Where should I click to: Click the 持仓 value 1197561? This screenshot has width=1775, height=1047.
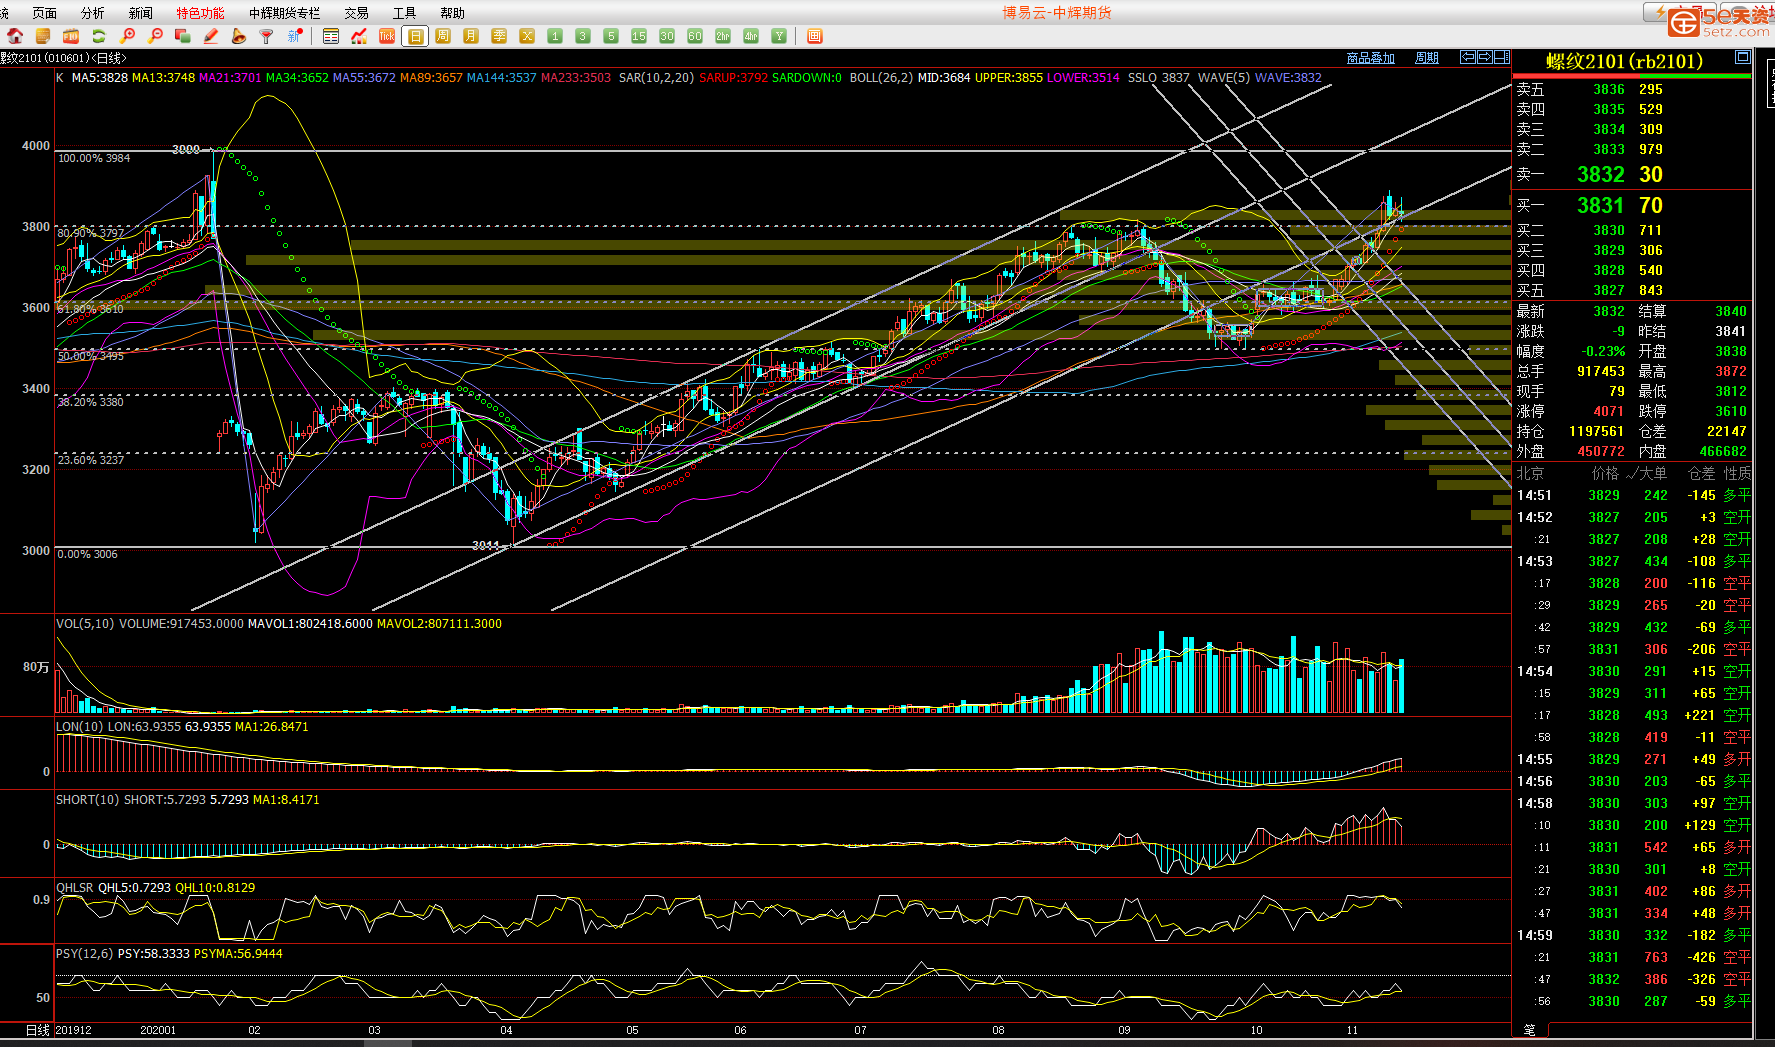(1596, 431)
